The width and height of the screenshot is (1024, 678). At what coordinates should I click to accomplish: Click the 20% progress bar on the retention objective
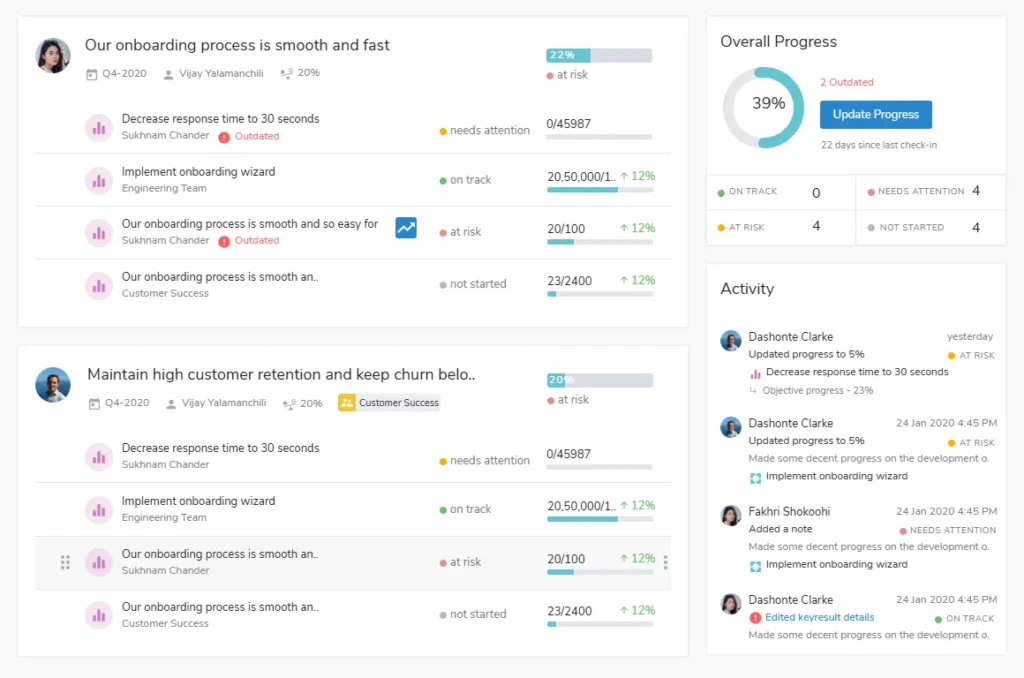tap(599, 380)
